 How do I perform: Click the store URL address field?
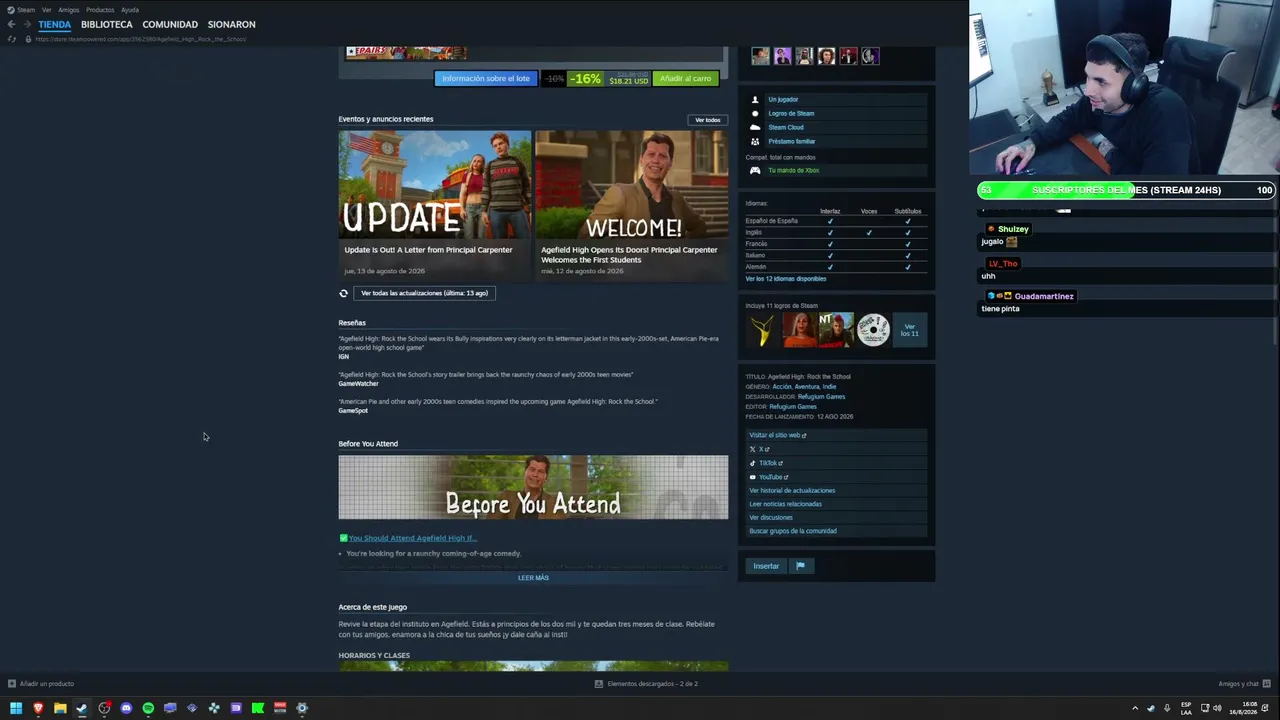click(x=140, y=39)
